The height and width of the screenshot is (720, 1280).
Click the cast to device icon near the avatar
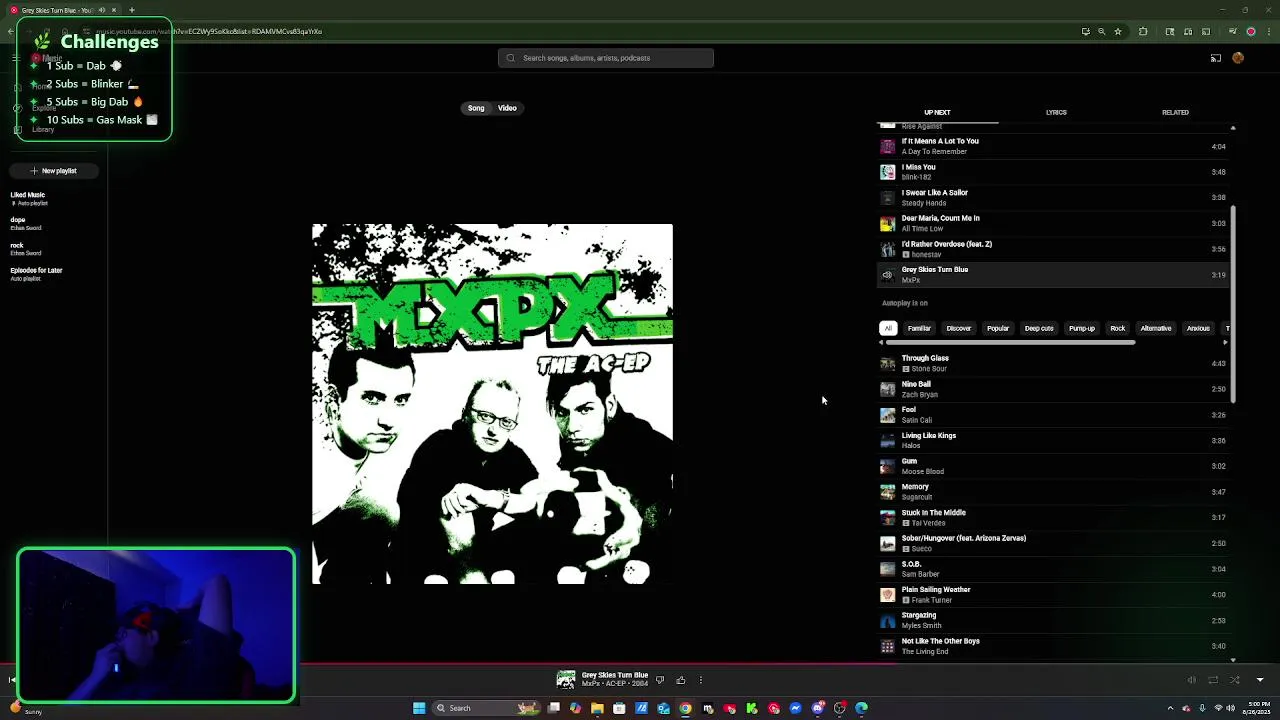tap(1216, 58)
